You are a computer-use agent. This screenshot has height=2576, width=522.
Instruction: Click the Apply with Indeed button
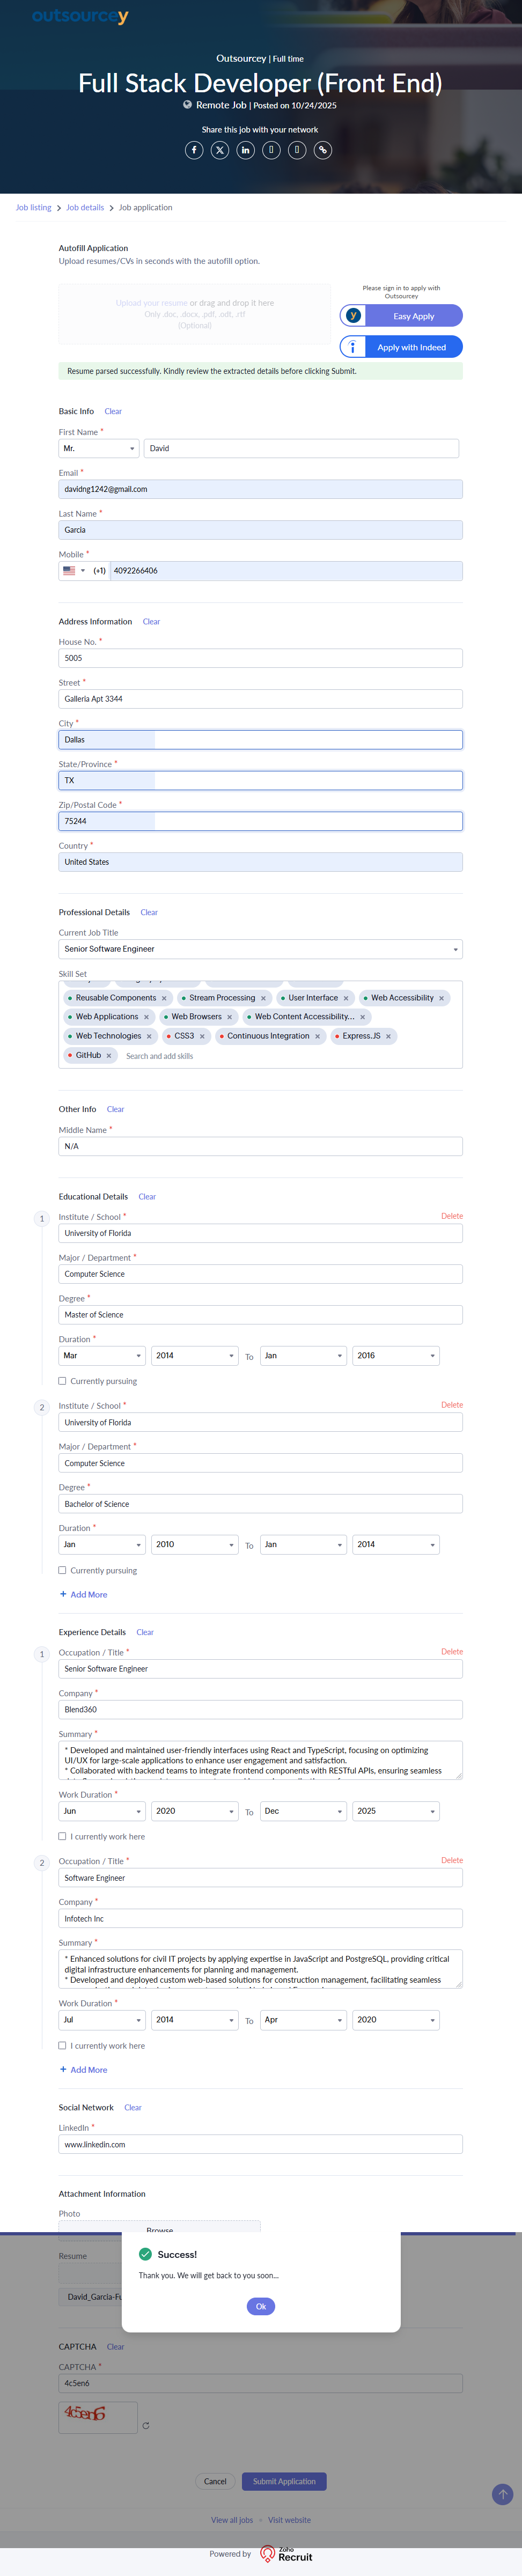point(401,347)
